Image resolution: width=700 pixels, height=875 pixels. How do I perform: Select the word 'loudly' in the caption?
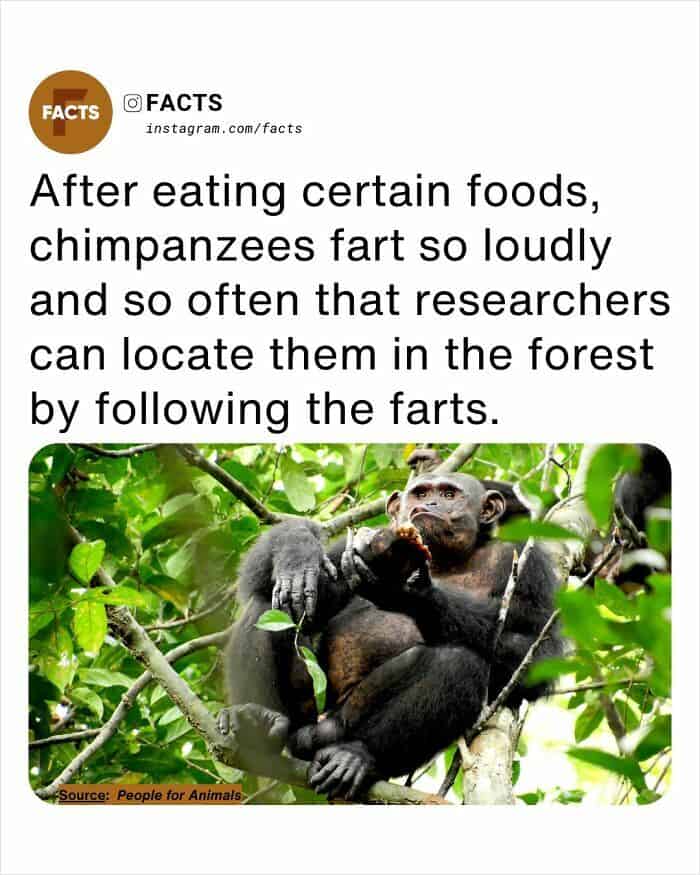(x=547, y=247)
